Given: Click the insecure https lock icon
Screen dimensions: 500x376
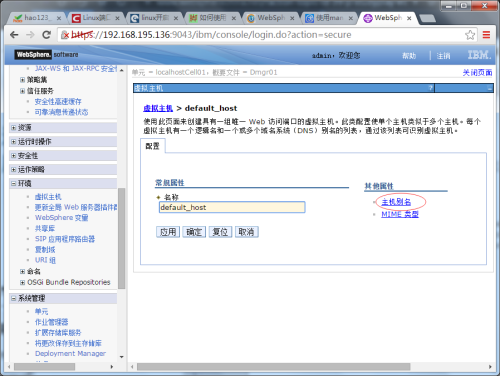Looking at the screenshot, I should [x=65, y=35].
